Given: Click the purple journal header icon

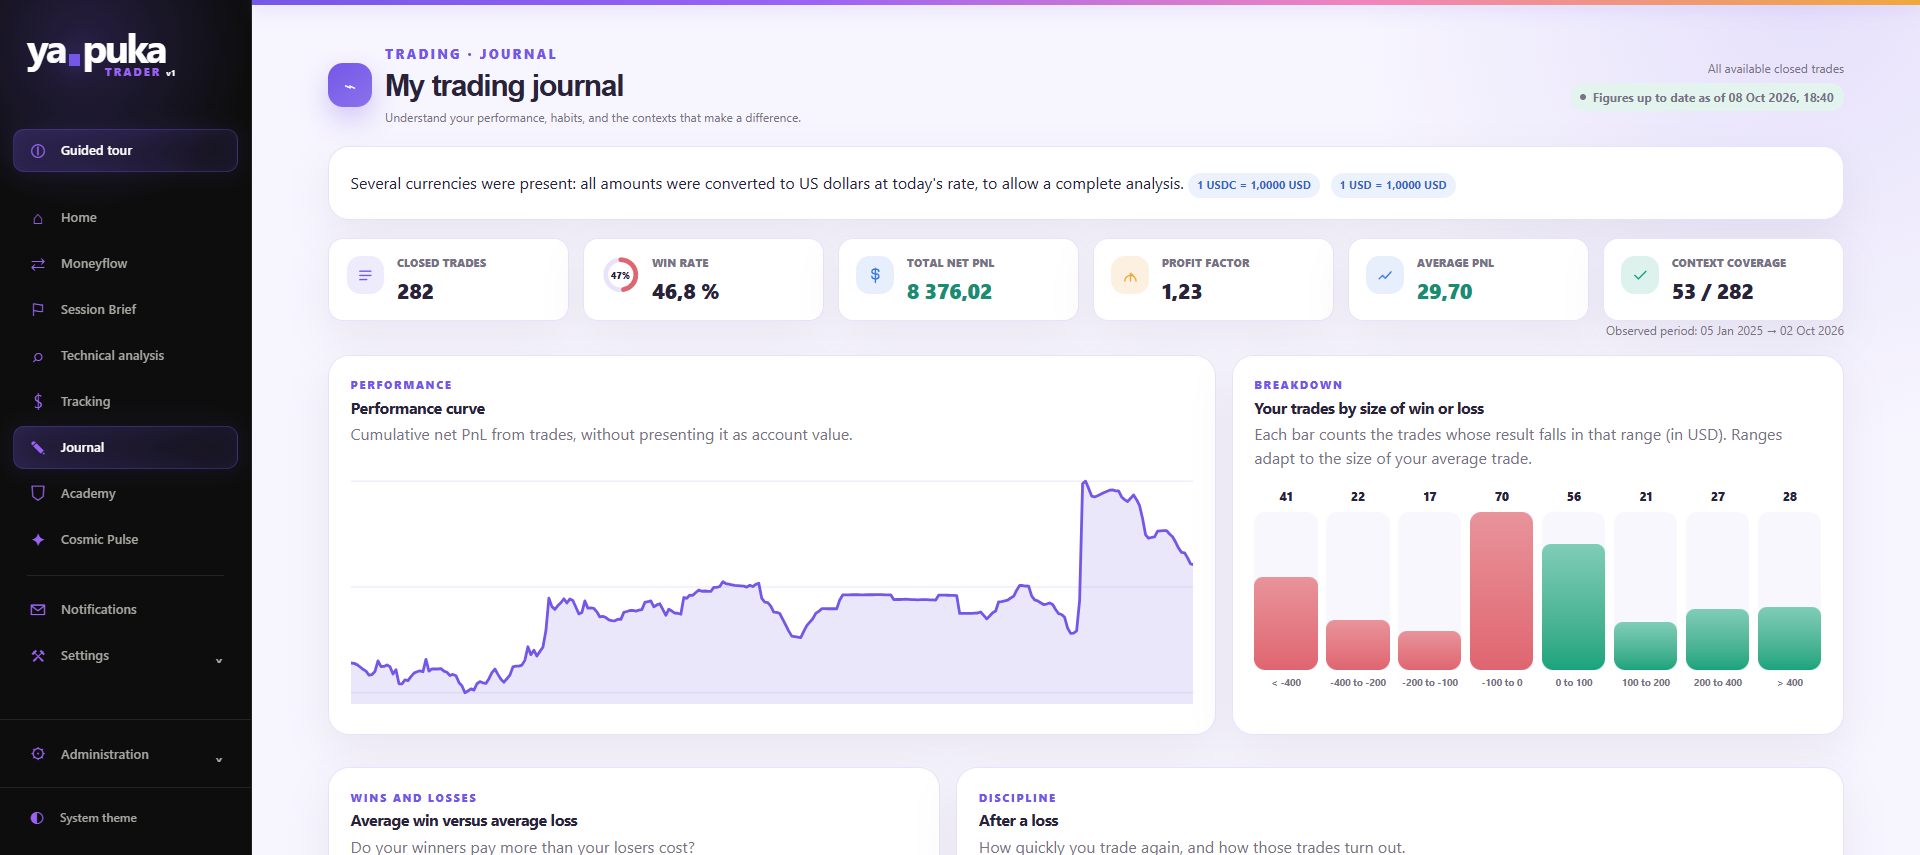Looking at the screenshot, I should (350, 86).
